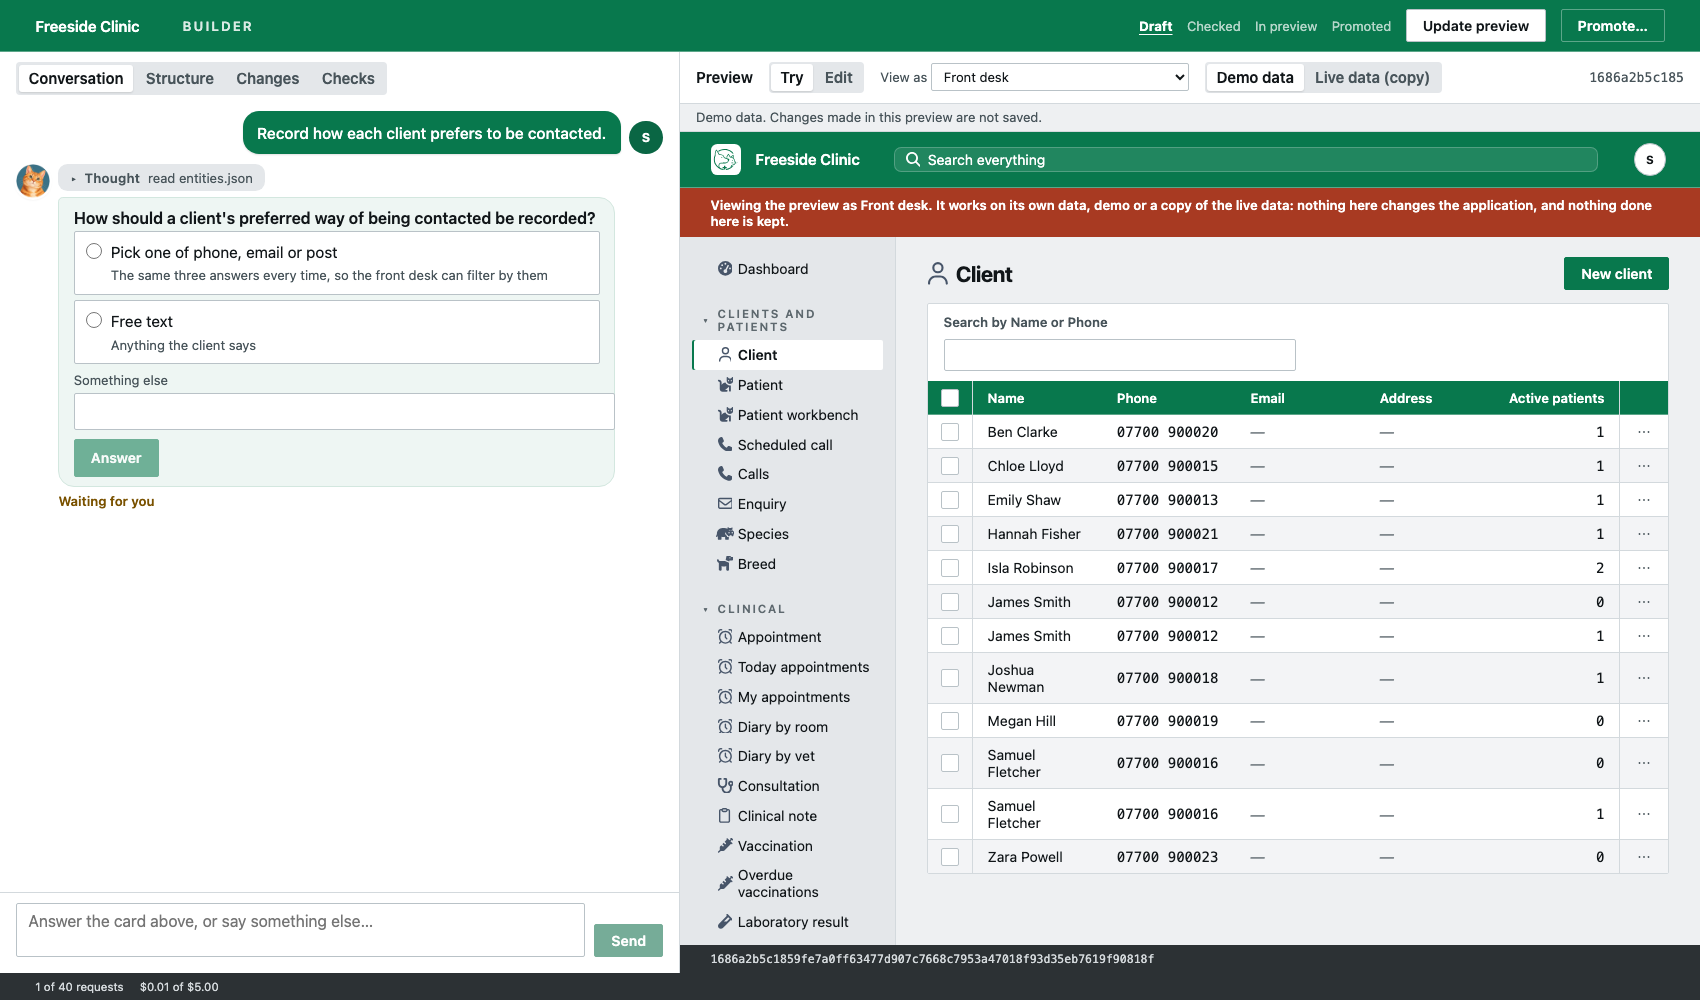Click the Patient paw icon
Image resolution: width=1700 pixels, height=1000 pixels.
(725, 384)
